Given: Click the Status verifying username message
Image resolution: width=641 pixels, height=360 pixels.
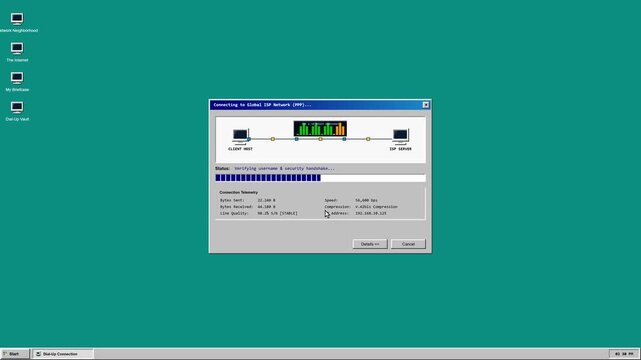Looking at the screenshot, I should pos(285,168).
